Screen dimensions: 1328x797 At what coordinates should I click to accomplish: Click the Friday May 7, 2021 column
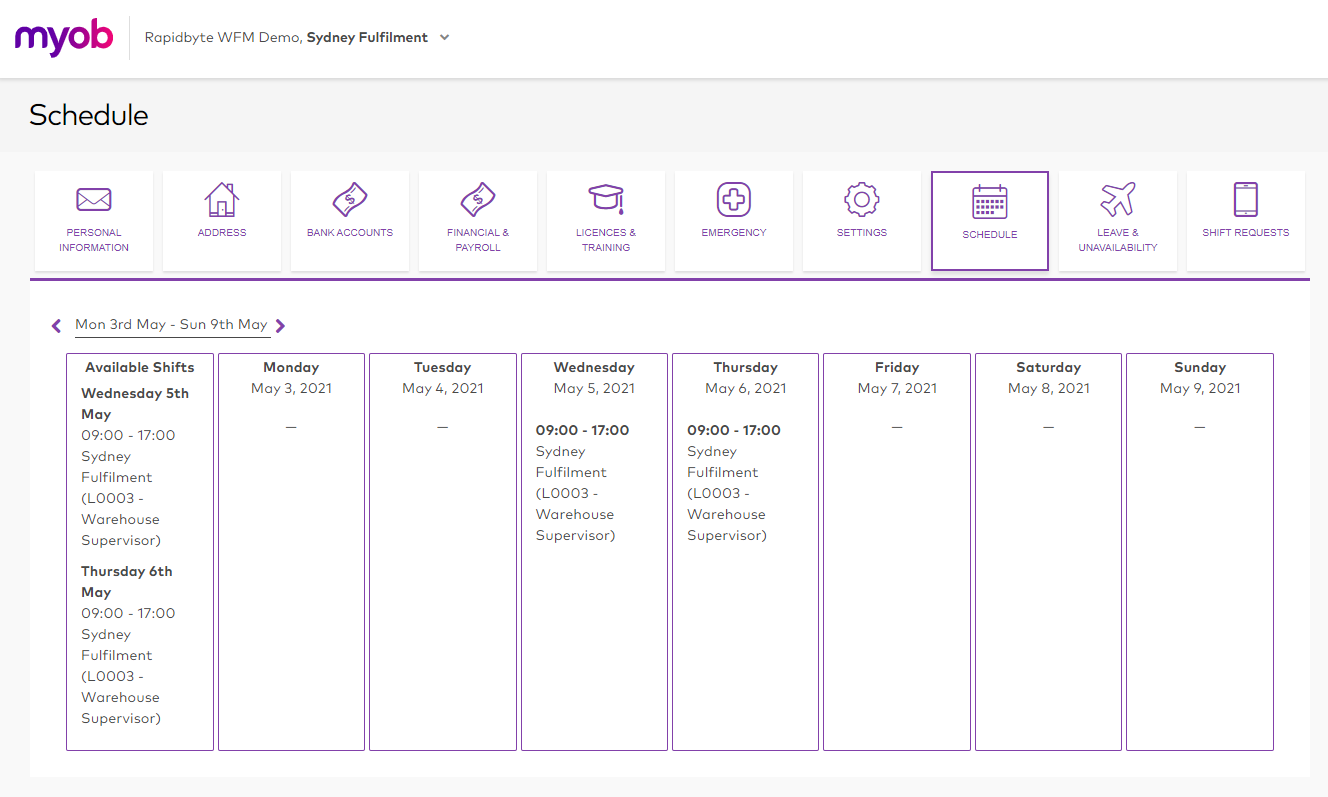coord(896,550)
